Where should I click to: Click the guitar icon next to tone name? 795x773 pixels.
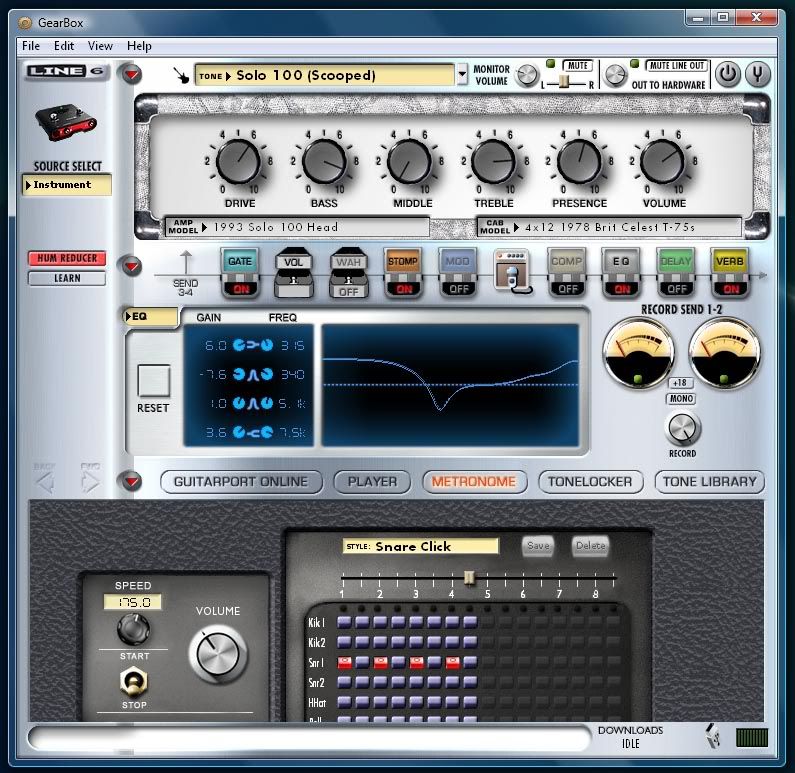[x=180, y=75]
